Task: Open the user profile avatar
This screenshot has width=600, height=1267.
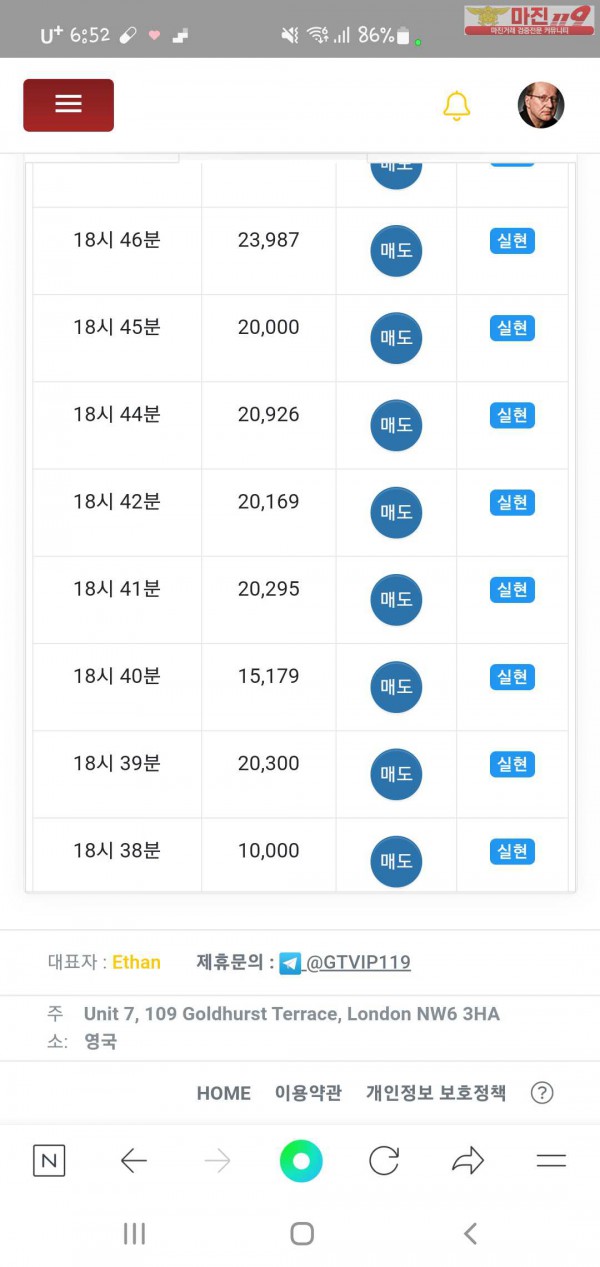Action: (541, 105)
